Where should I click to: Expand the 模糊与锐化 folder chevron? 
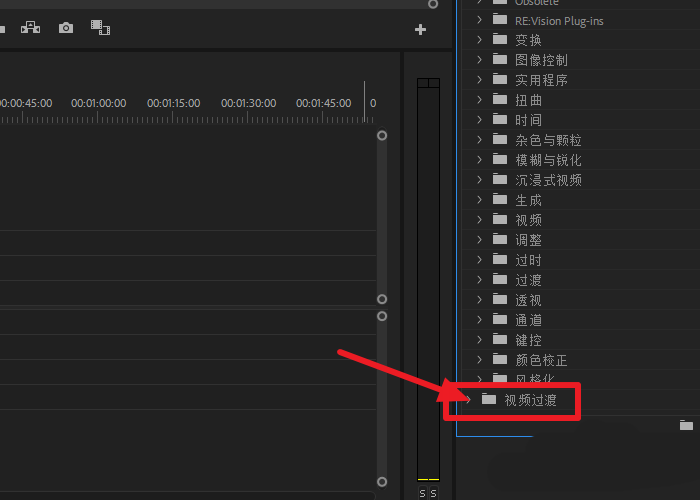point(479,160)
